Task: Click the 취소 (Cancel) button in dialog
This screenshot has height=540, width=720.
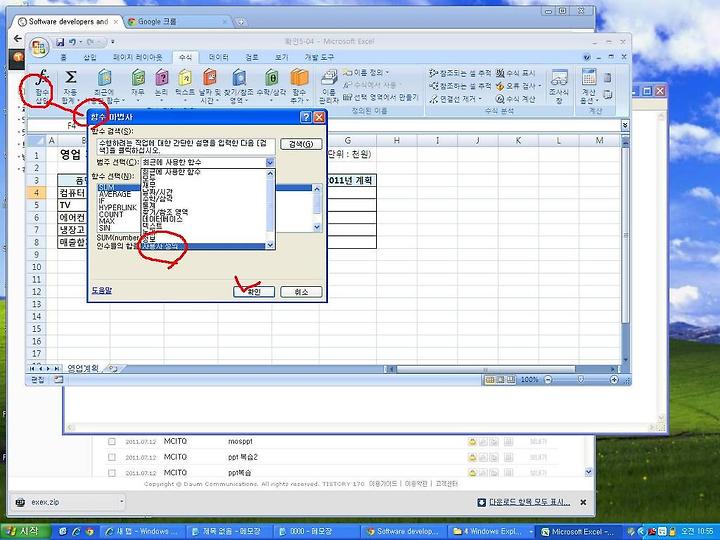Action: 301,292
